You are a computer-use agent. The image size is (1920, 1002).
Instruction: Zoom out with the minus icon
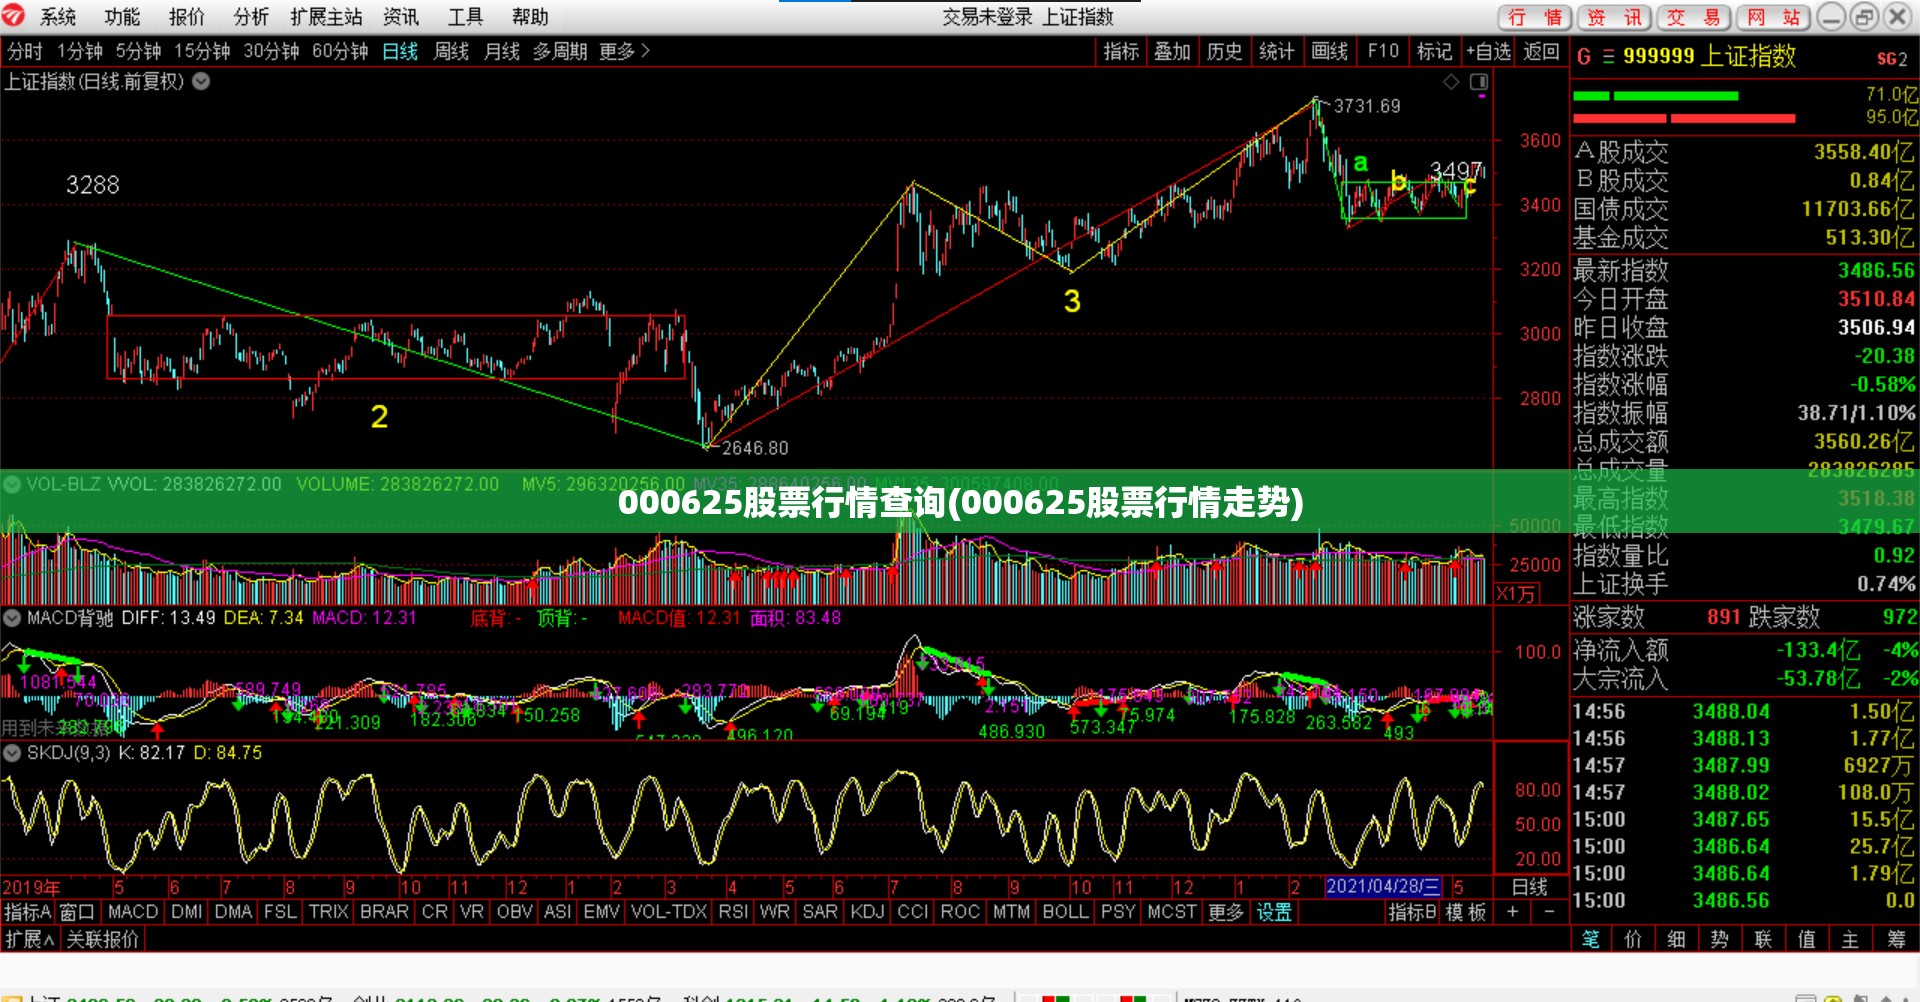click(1549, 912)
